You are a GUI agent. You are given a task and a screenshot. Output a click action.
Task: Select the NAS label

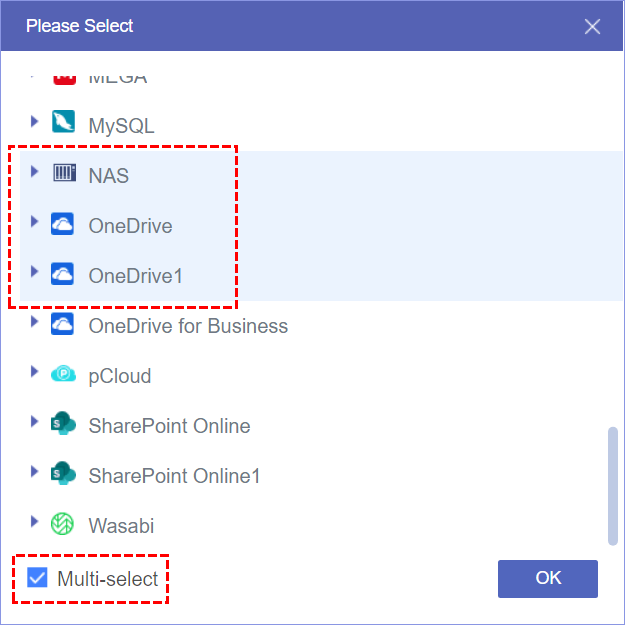tap(109, 176)
